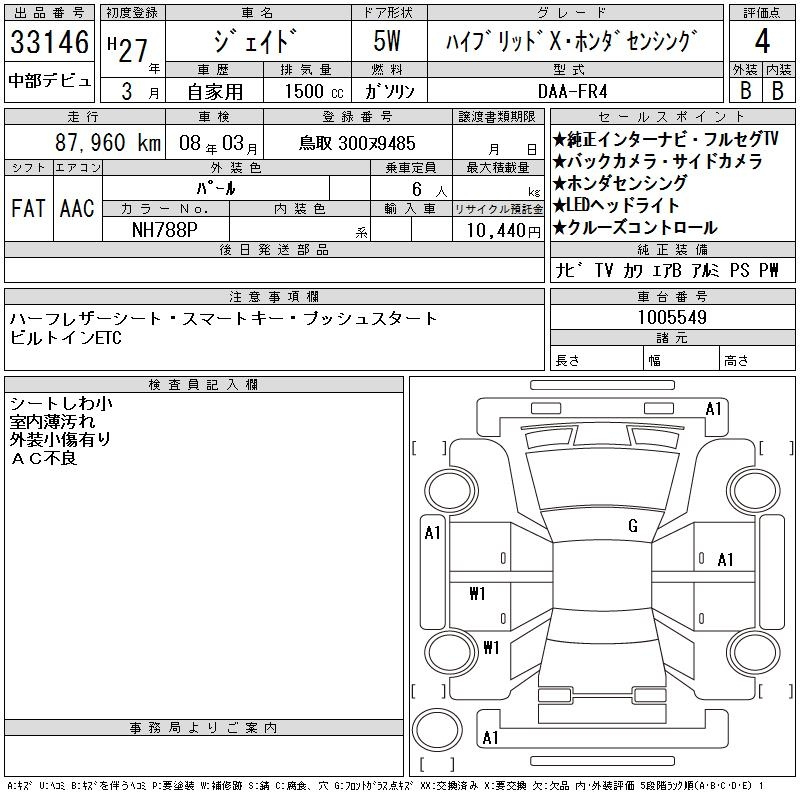Image resolution: width=800 pixels, height=800 pixels.
Task: Select the exterior color パール
Action: [216, 189]
